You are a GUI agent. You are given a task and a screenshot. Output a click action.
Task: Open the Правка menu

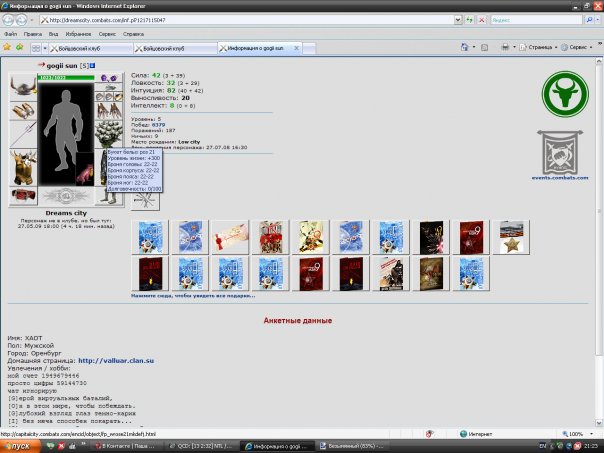pos(33,34)
